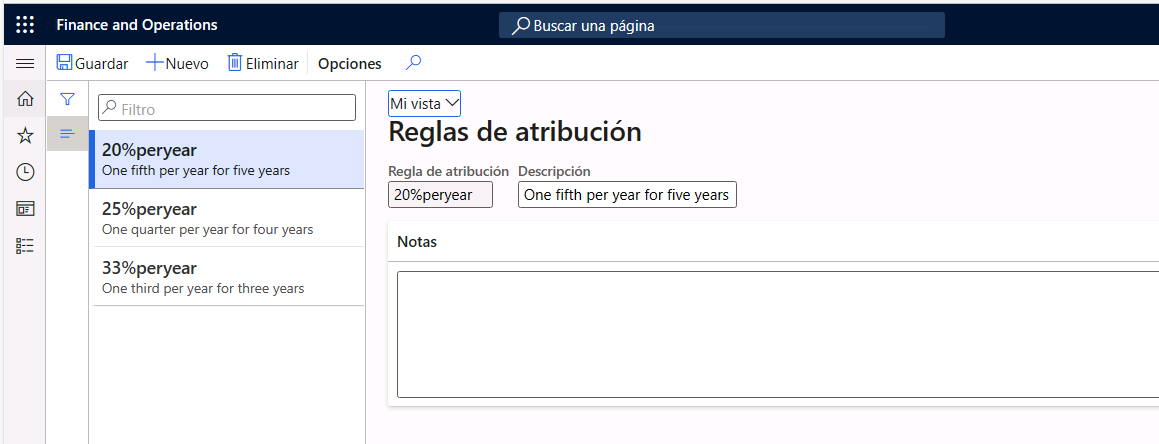The height and width of the screenshot is (444, 1159).
Task: Open the app launcher waffle icon
Action: (24, 24)
